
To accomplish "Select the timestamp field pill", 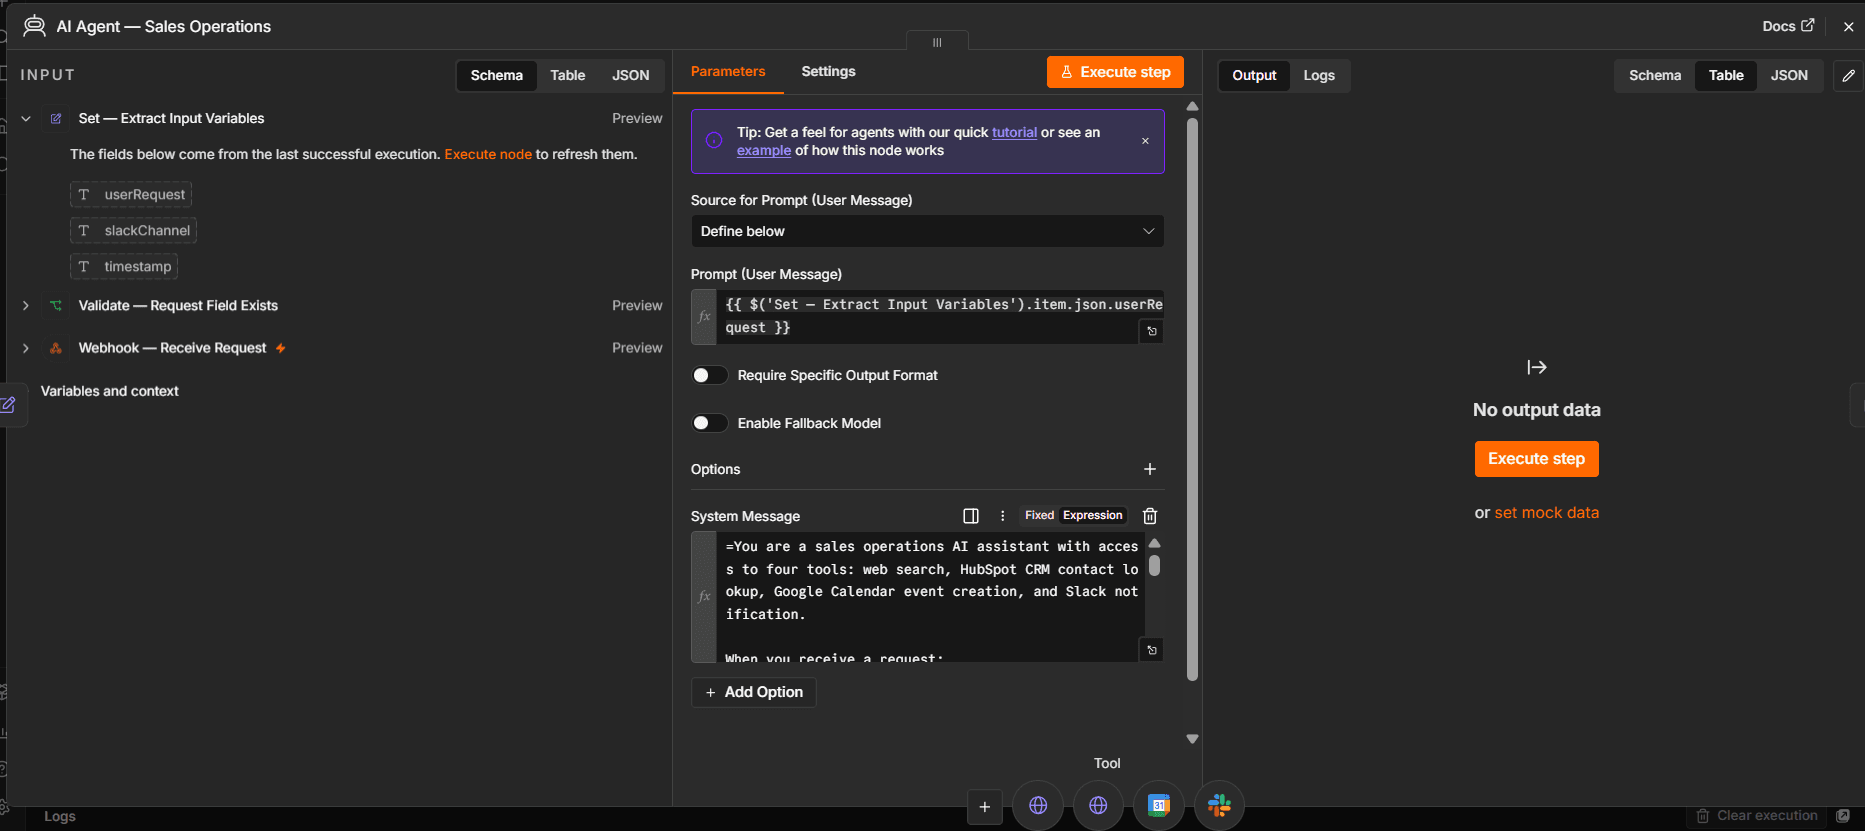I will (124, 266).
